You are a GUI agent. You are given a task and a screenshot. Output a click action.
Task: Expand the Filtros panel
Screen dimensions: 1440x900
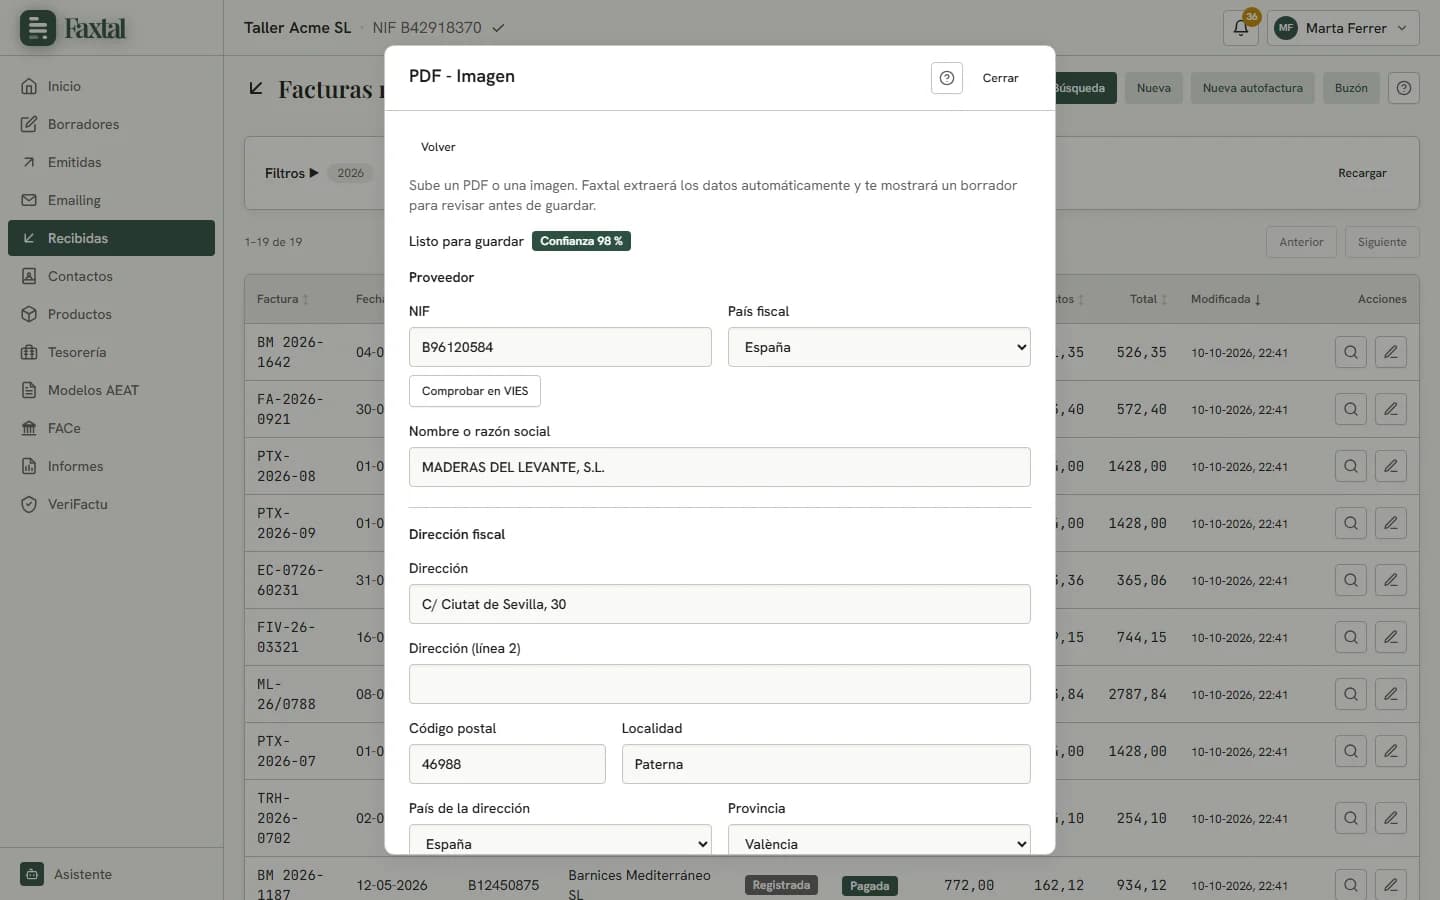(291, 173)
